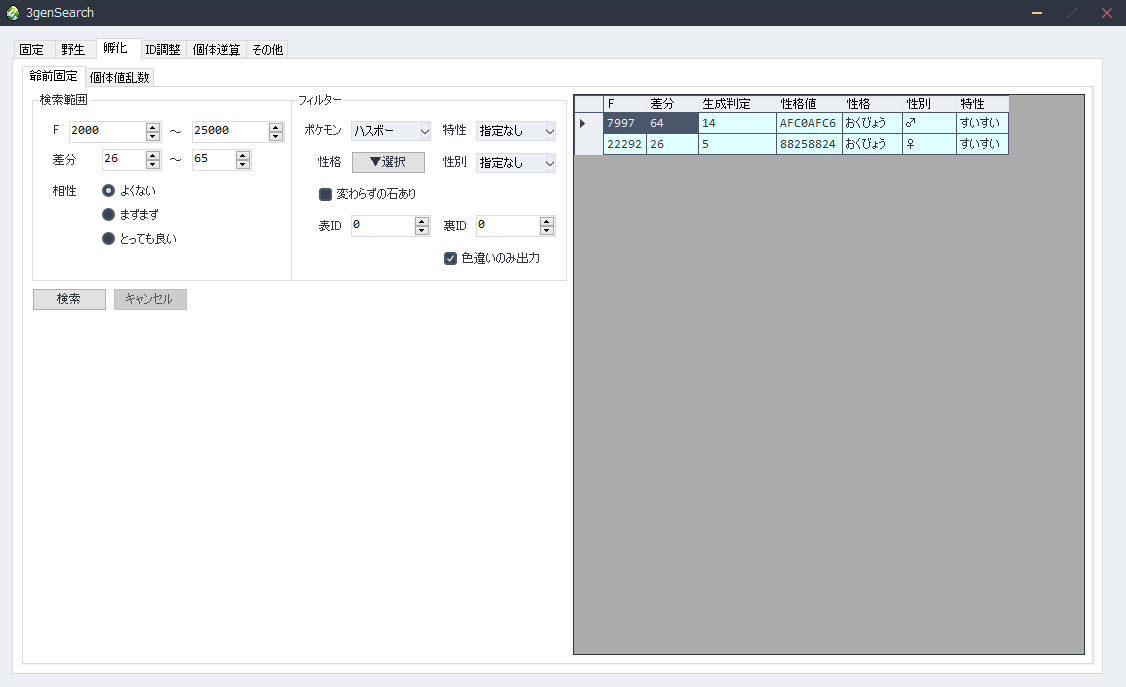Switch to the 固定 tab
Screen dimensions: 1126x687
coord(32,49)
